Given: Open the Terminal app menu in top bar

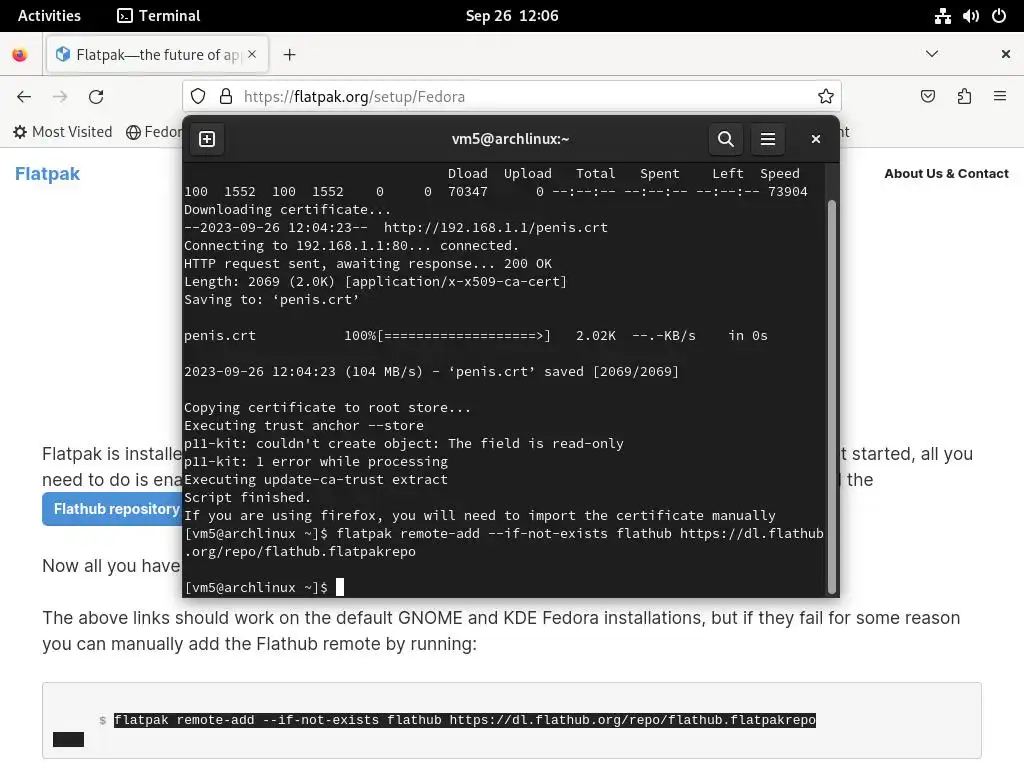Looking at the screenshot, I should pyautogui.click(x=159, y=16).
